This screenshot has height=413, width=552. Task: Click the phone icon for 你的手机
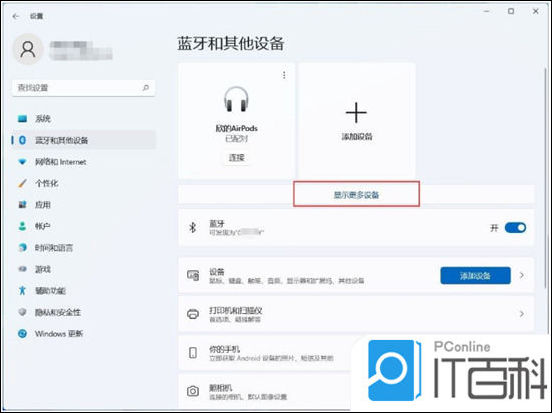[193, 352]
